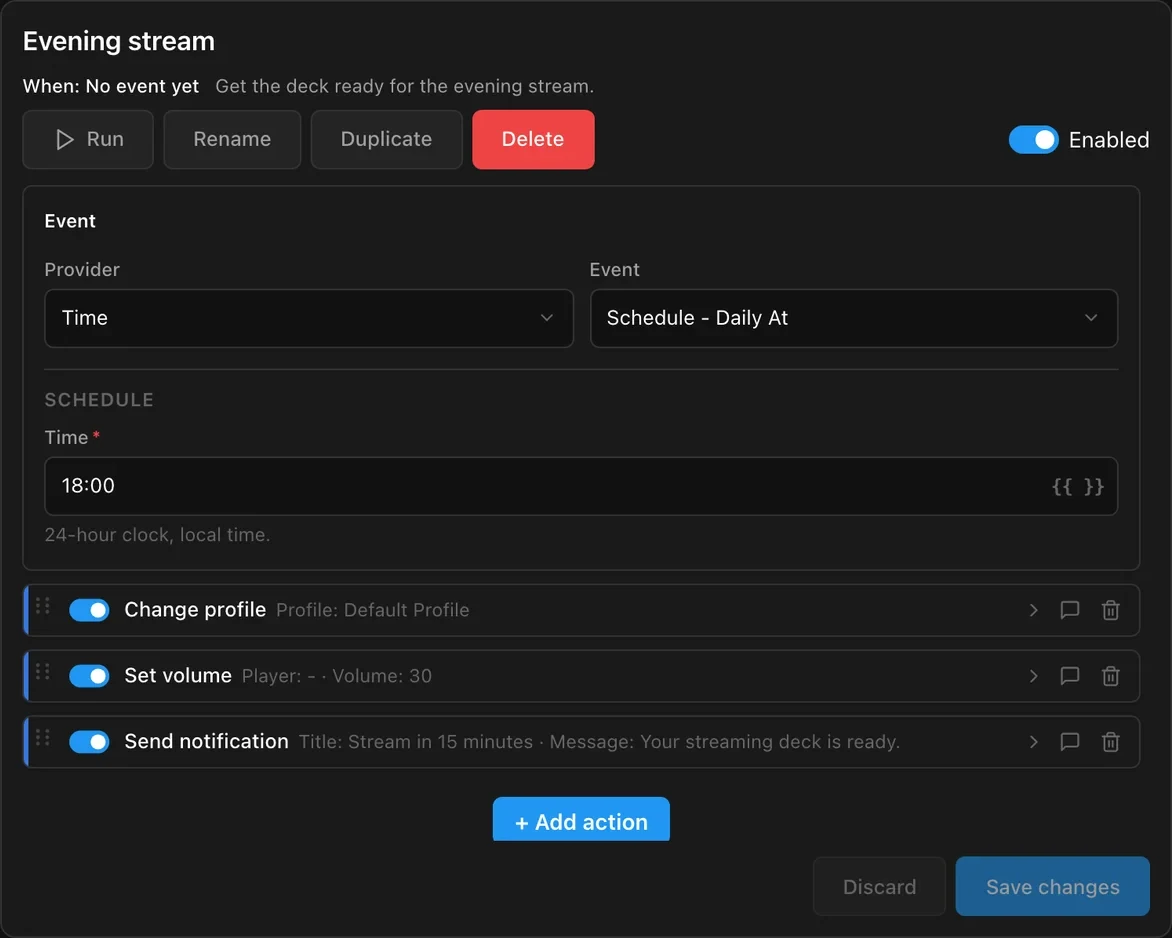
Task: Disable the Change profile action toggle
Action: (x=89, y=610)
